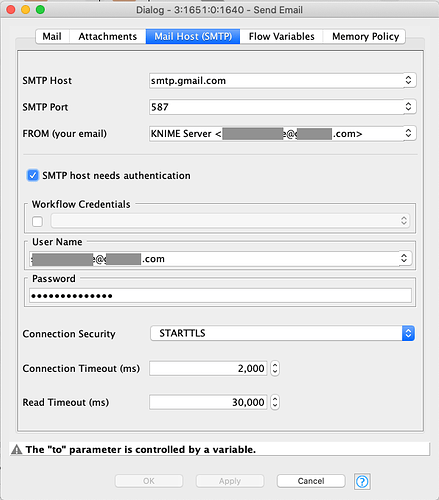Image resolution: width=439 pixels, height=500 pixels.
Task: Open the help question mark icon
Action: pyautogui.click(x=362, y=481)
